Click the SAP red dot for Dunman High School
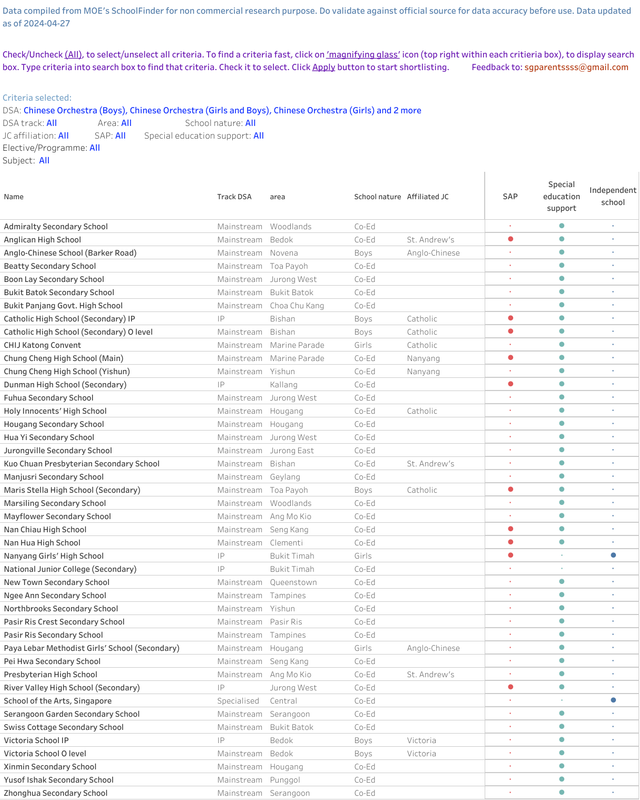 pos(510,384)
